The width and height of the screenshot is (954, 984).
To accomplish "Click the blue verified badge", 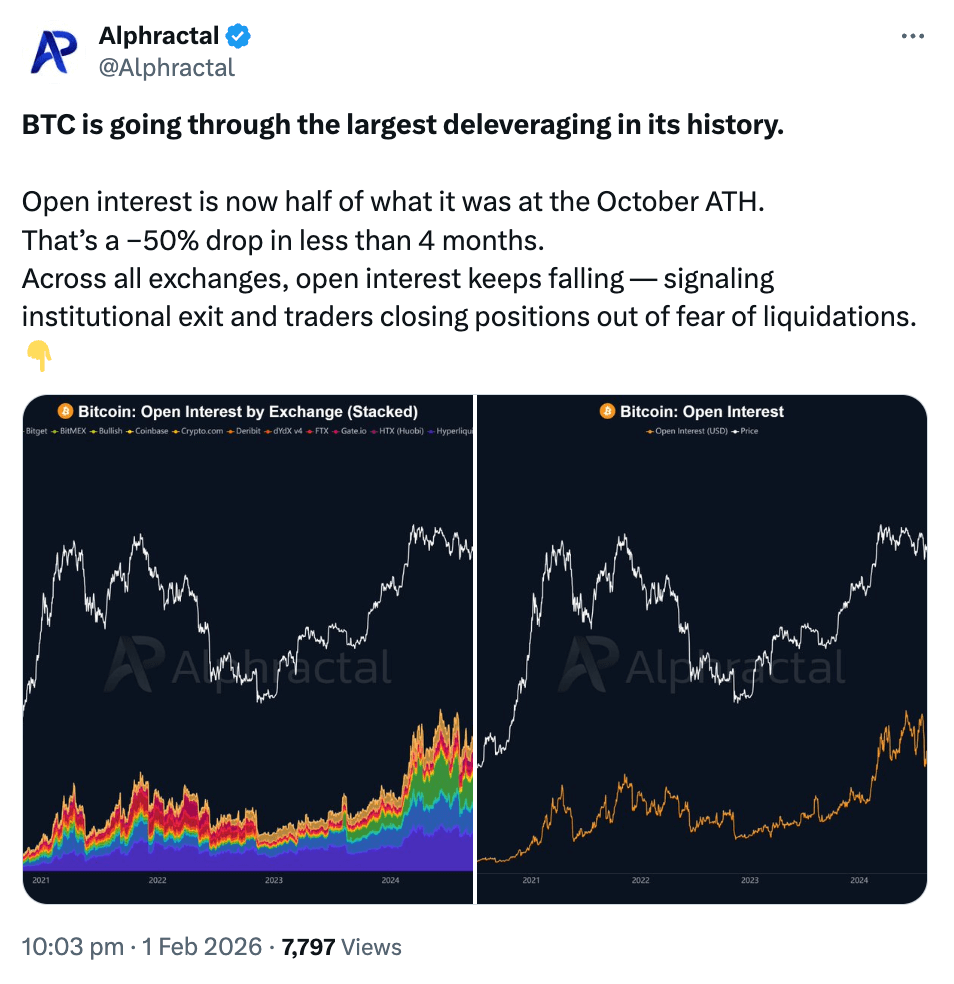I will 238,37.
